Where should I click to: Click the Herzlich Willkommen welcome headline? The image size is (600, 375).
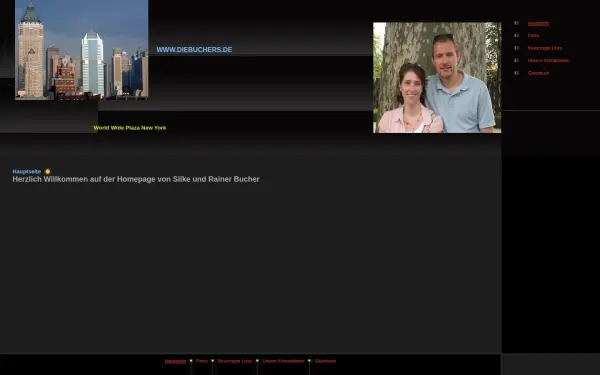click(x=136, y=179)
